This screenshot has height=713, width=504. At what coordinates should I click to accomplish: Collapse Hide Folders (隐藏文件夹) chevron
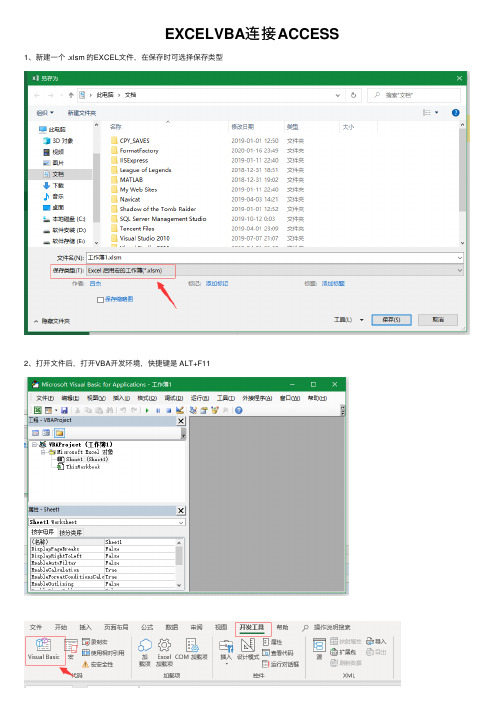click(36, 321)
